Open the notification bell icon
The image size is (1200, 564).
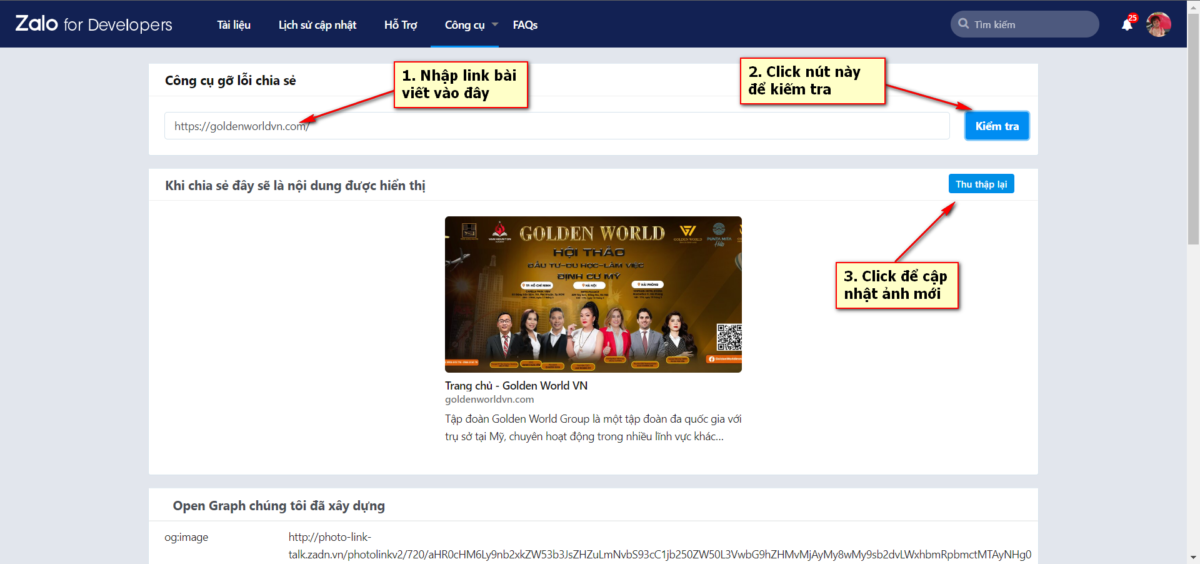1127,24
